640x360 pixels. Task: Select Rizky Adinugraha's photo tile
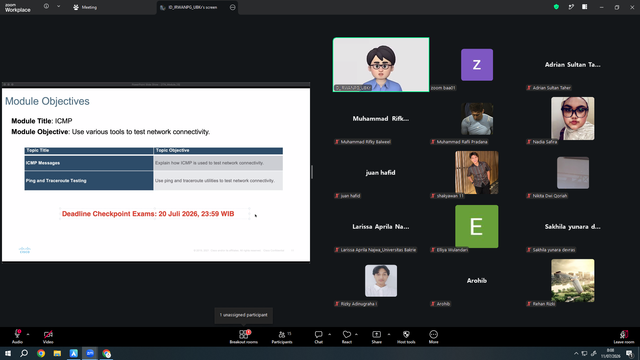(381, 280)
